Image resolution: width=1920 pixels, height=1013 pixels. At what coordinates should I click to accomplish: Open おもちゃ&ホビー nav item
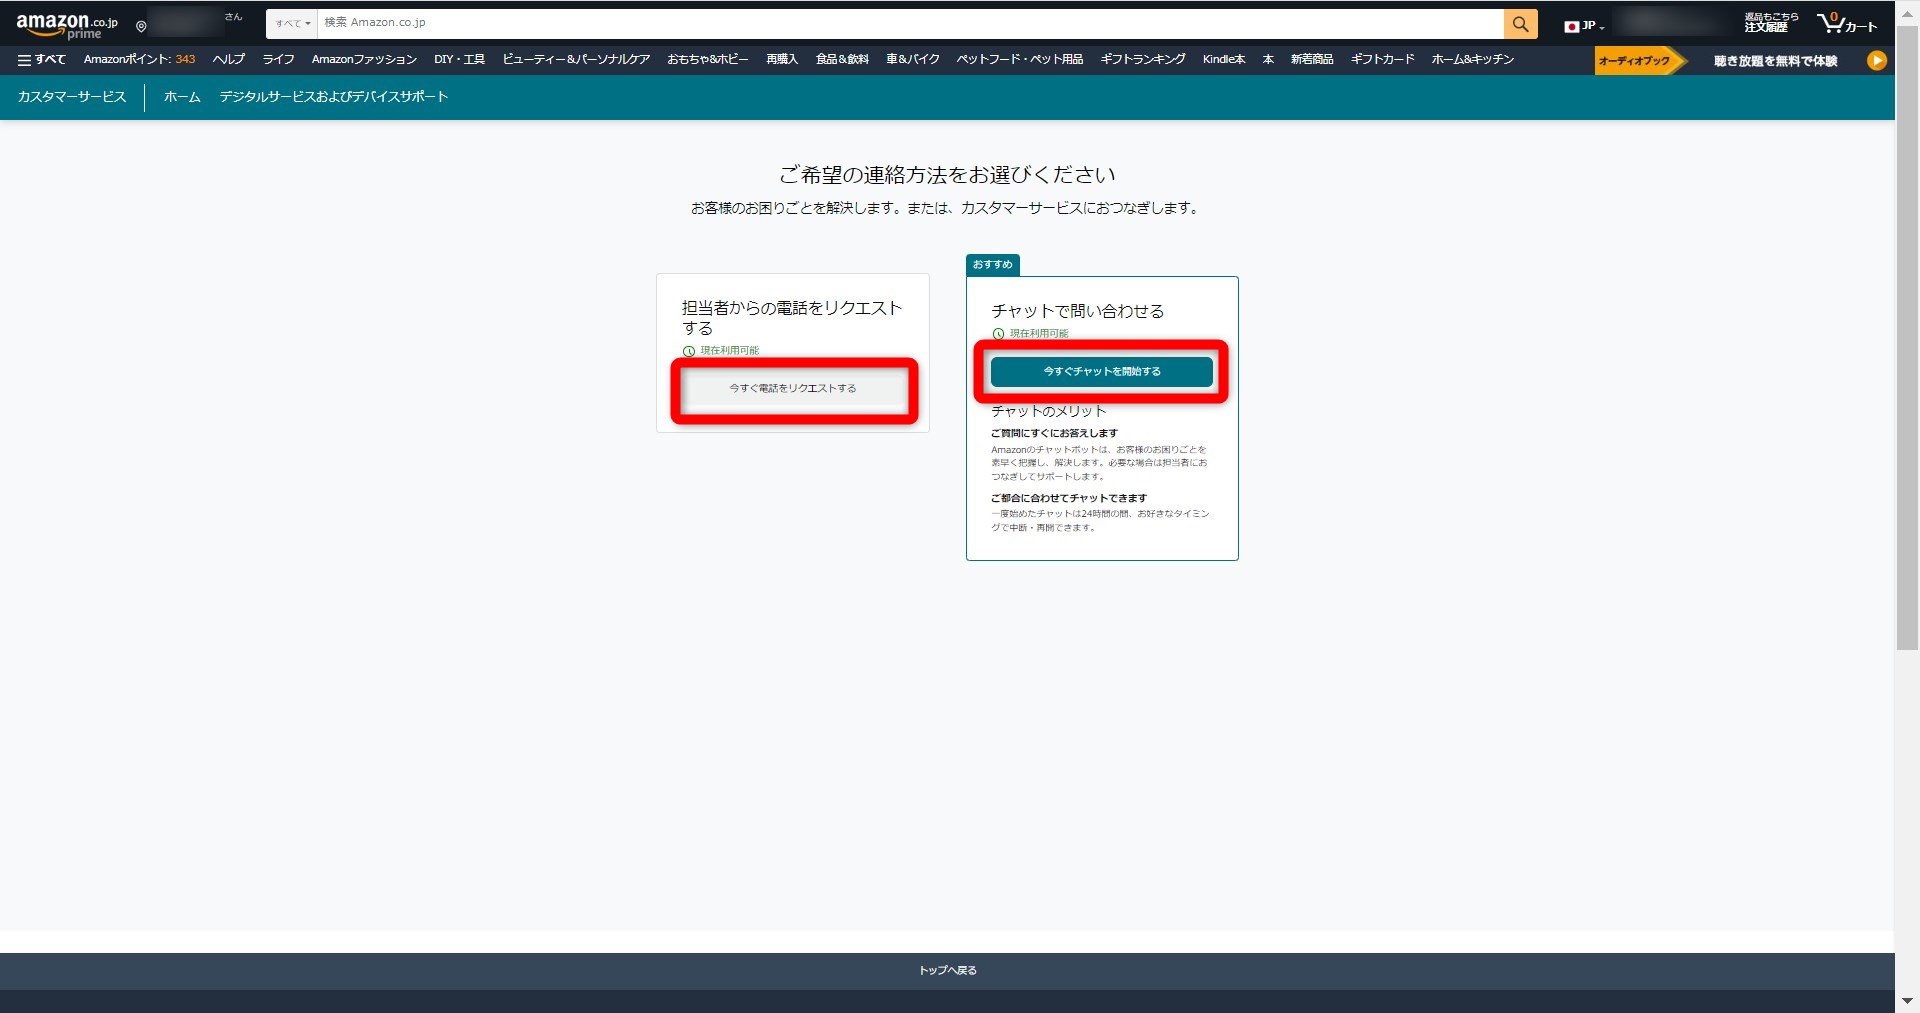(708, 60)
